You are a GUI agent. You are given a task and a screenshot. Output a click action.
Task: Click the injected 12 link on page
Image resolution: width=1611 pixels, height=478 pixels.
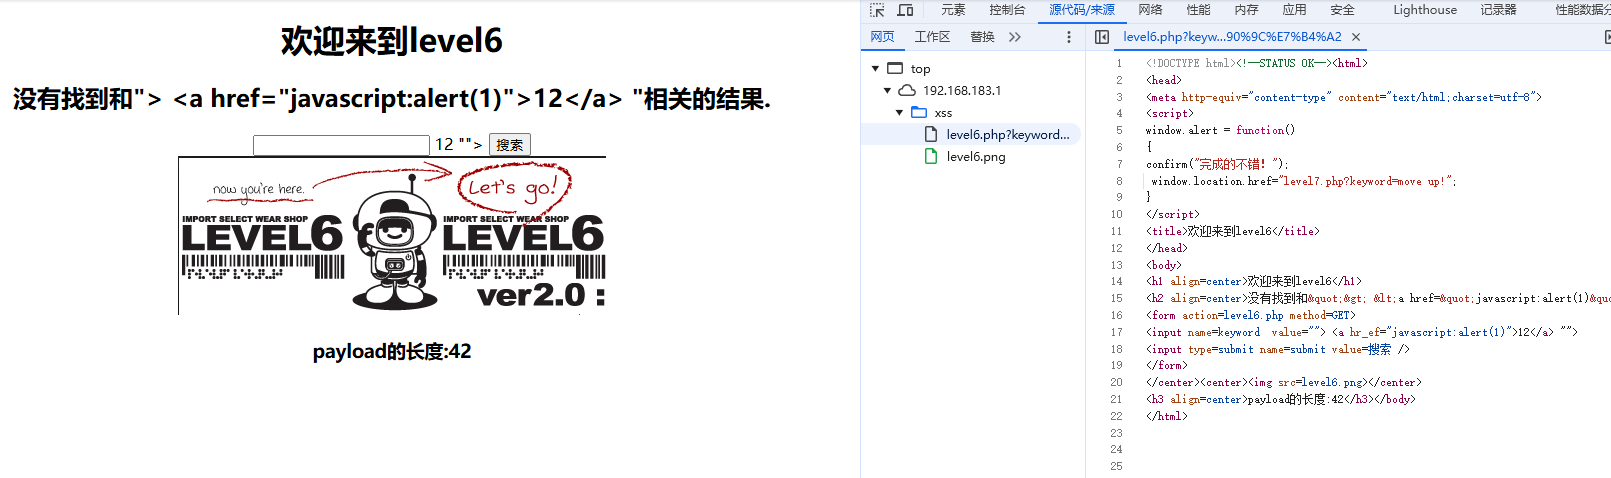(x=444, y=145)
